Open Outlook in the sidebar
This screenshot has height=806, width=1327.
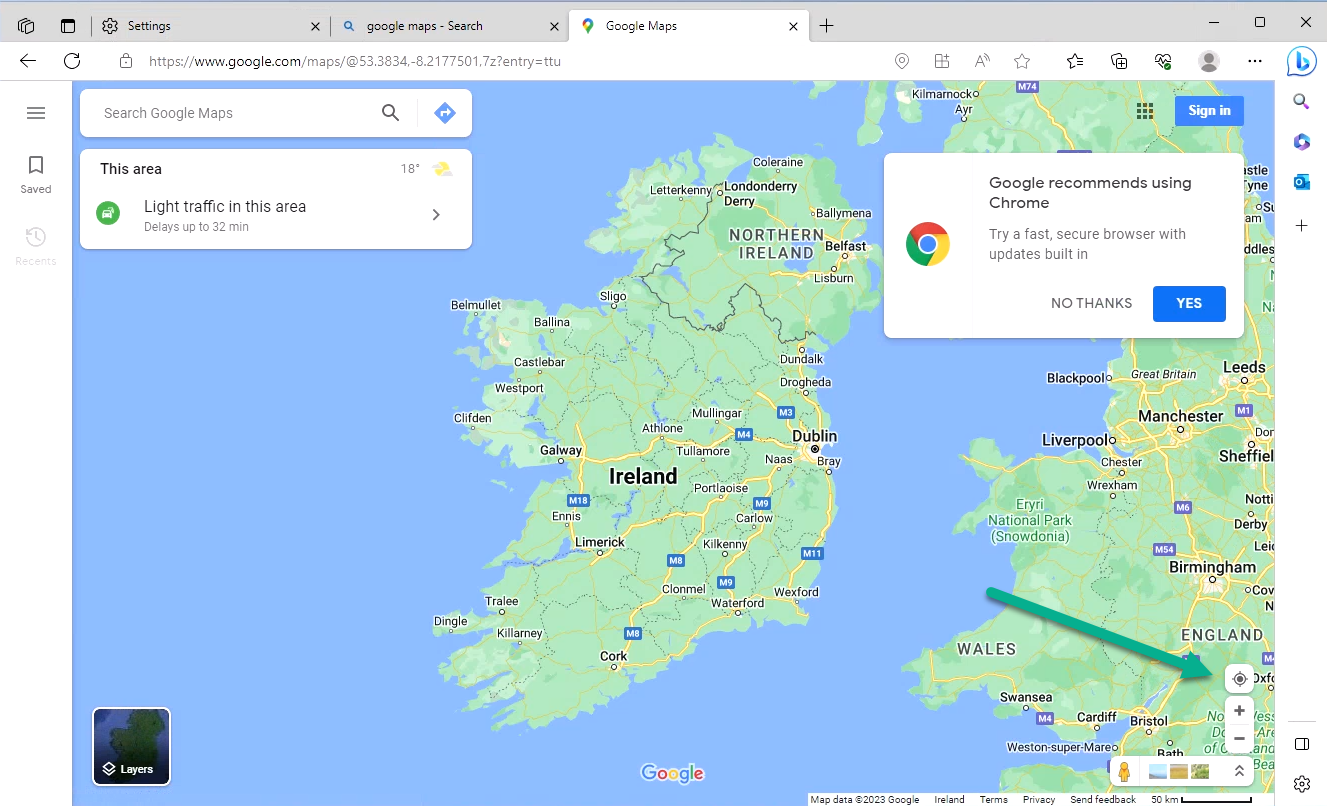click(1301, 181)
